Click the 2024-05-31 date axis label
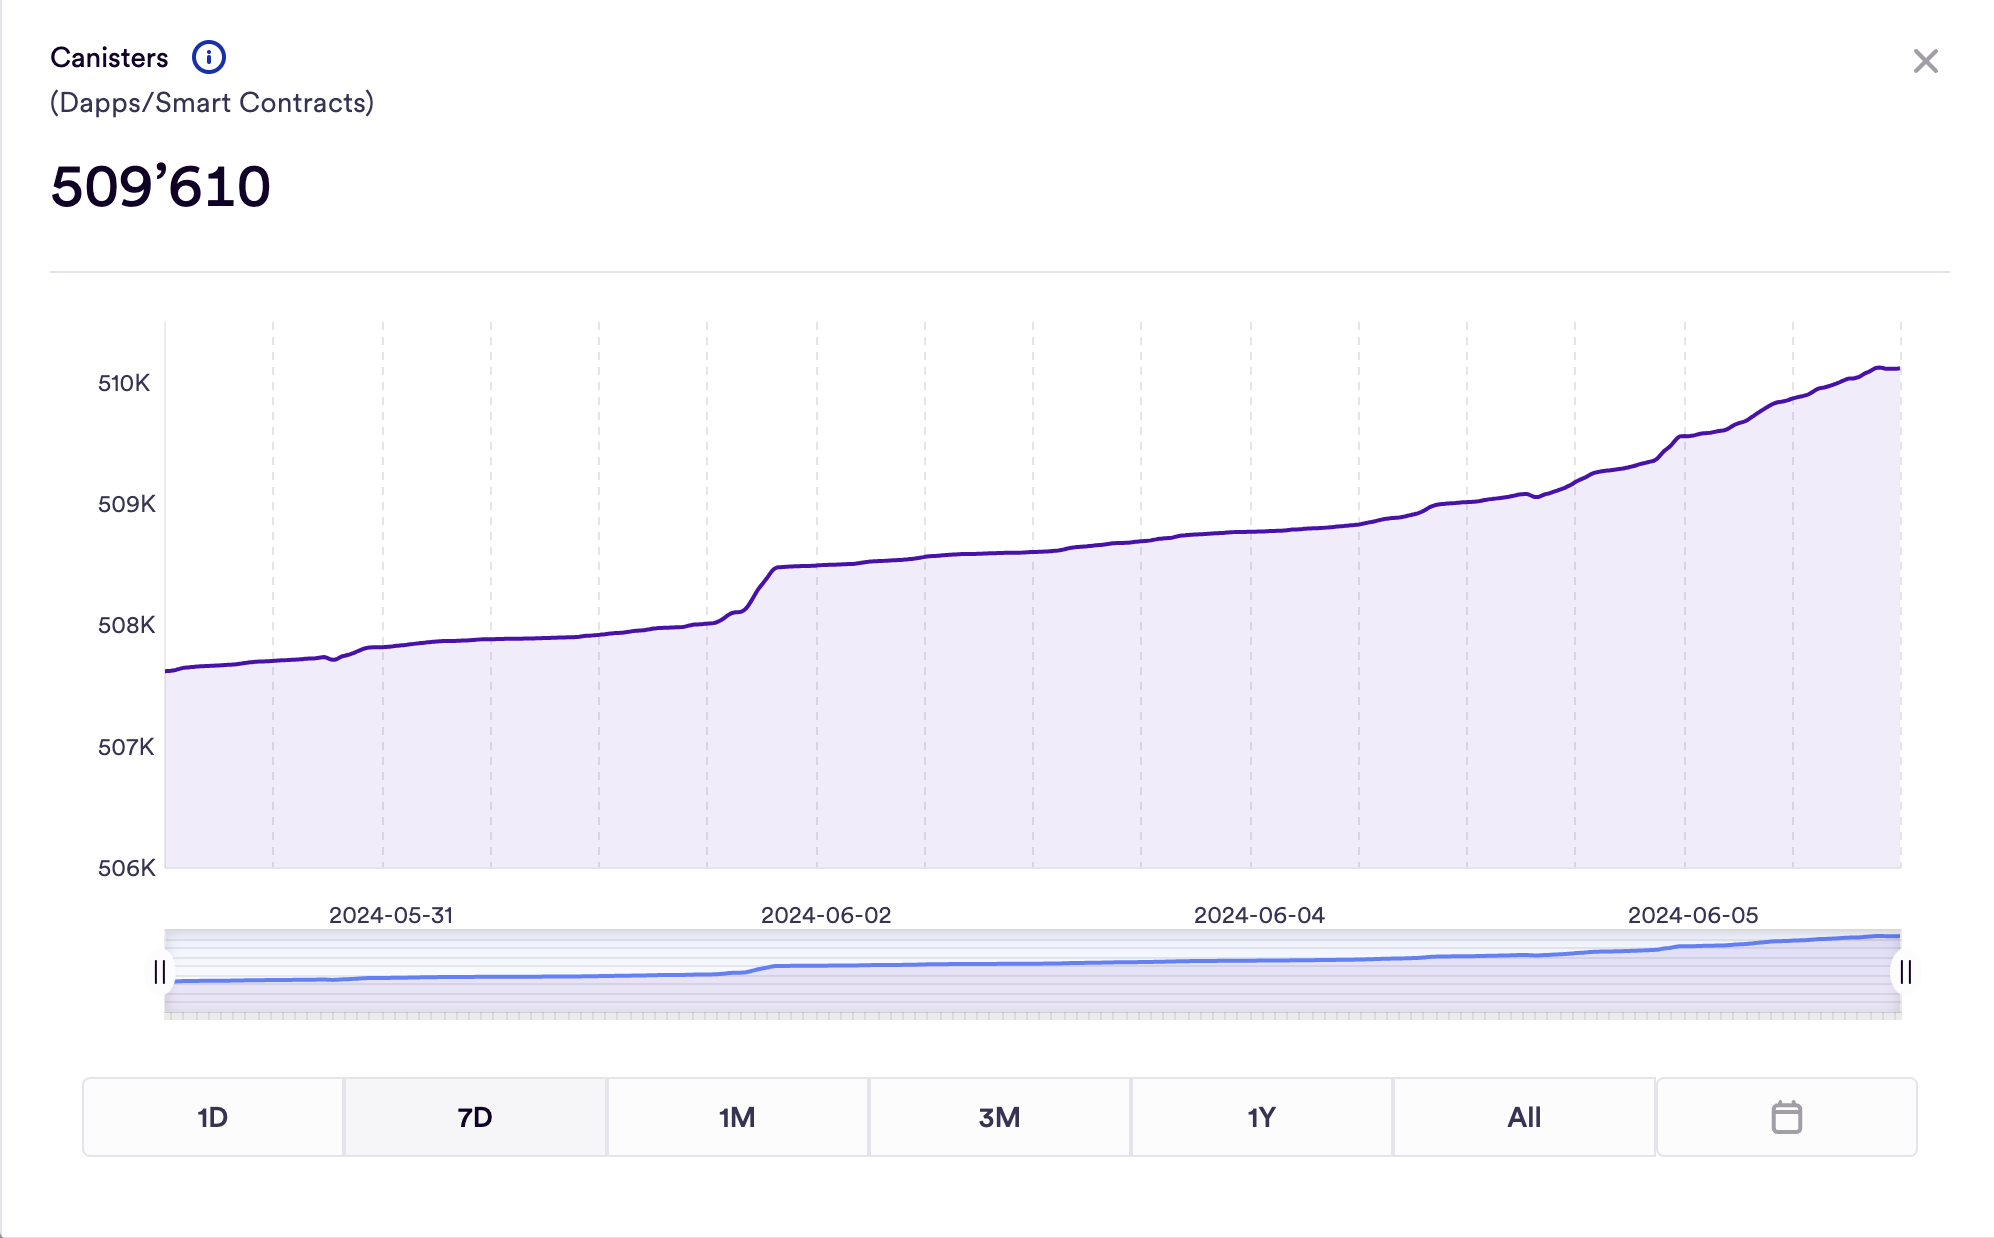 391,915
